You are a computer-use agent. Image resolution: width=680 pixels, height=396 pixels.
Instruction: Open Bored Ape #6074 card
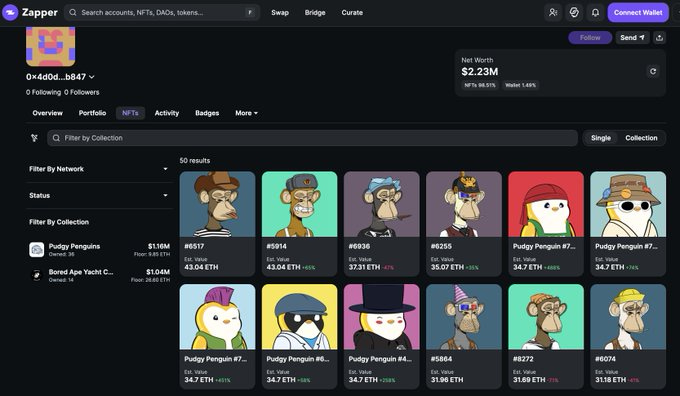point(628,337)
